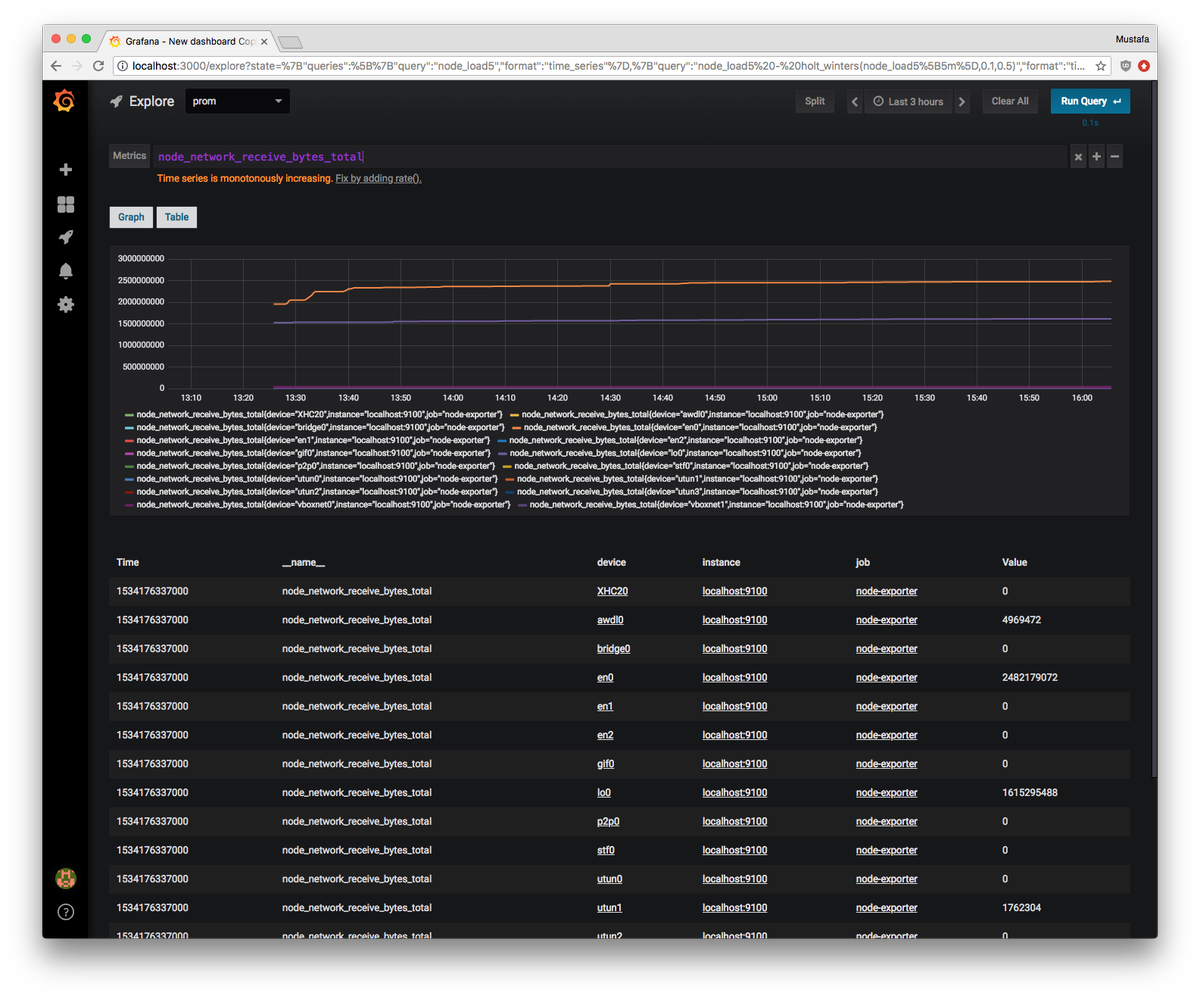Click the stf0 device link
The width and height of the screenshot is (1200, 999).
tap(605, 850)
